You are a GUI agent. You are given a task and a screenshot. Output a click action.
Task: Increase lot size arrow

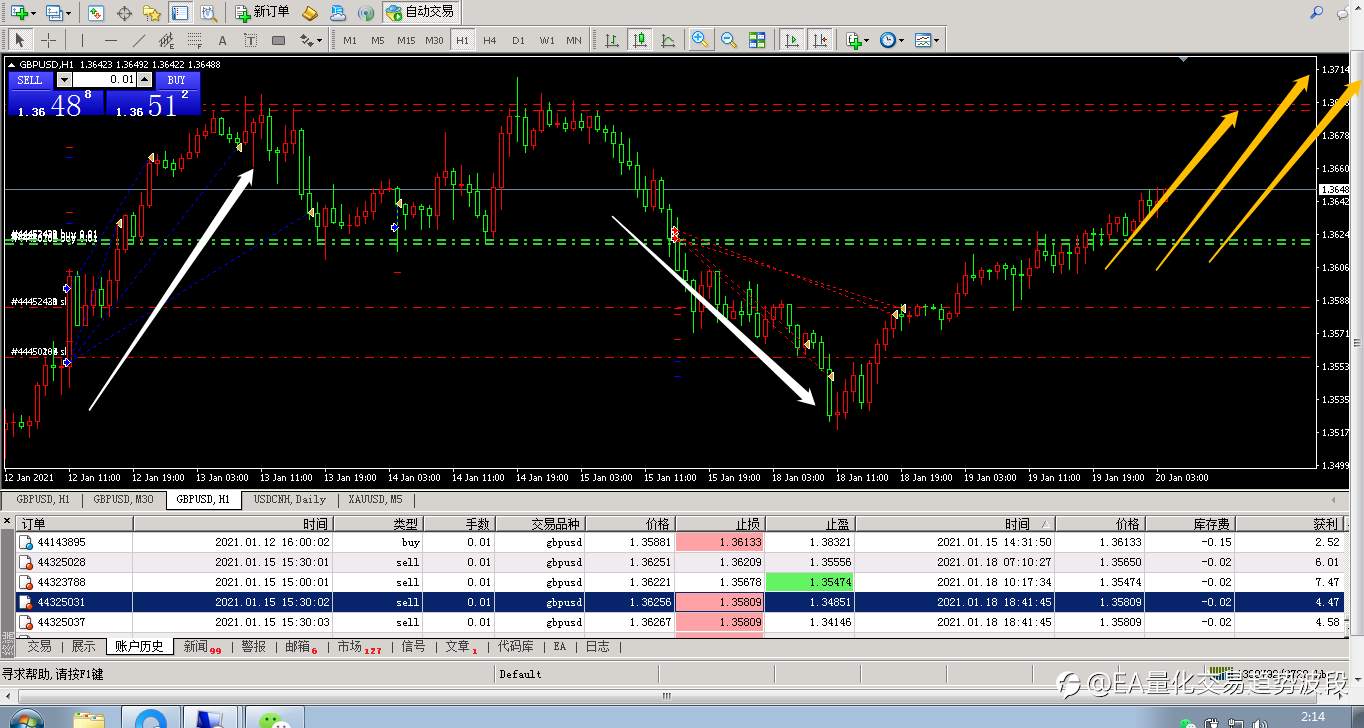pyautogui.click(x=144, y=80)
